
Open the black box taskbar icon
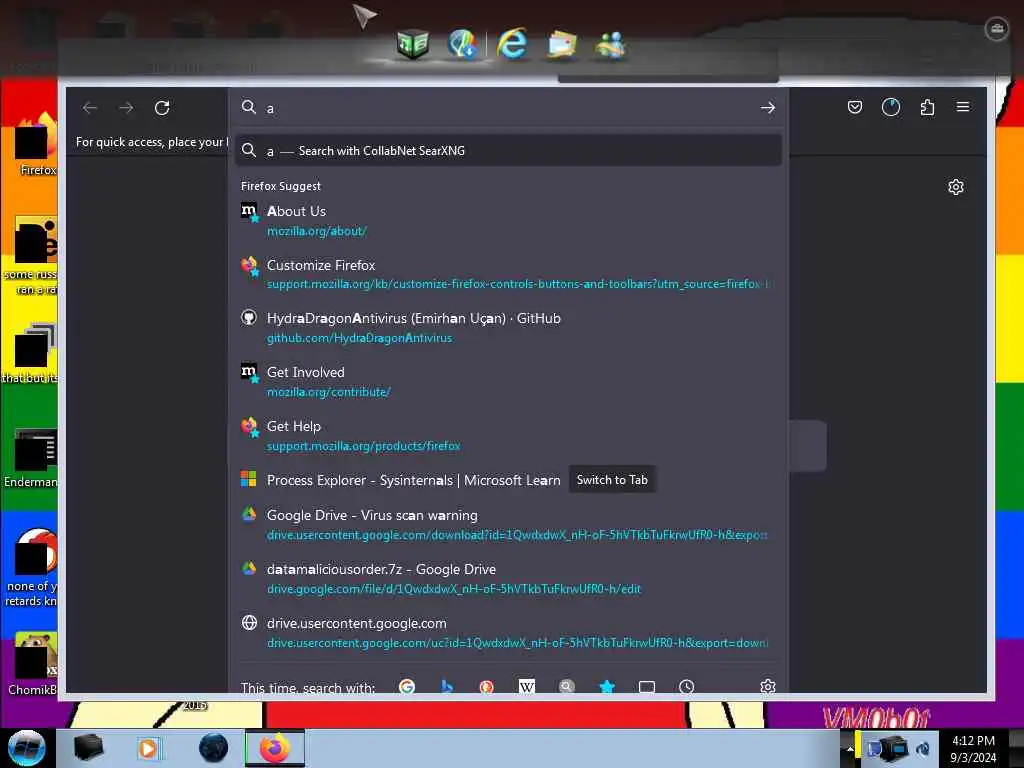tap(88, 748)
